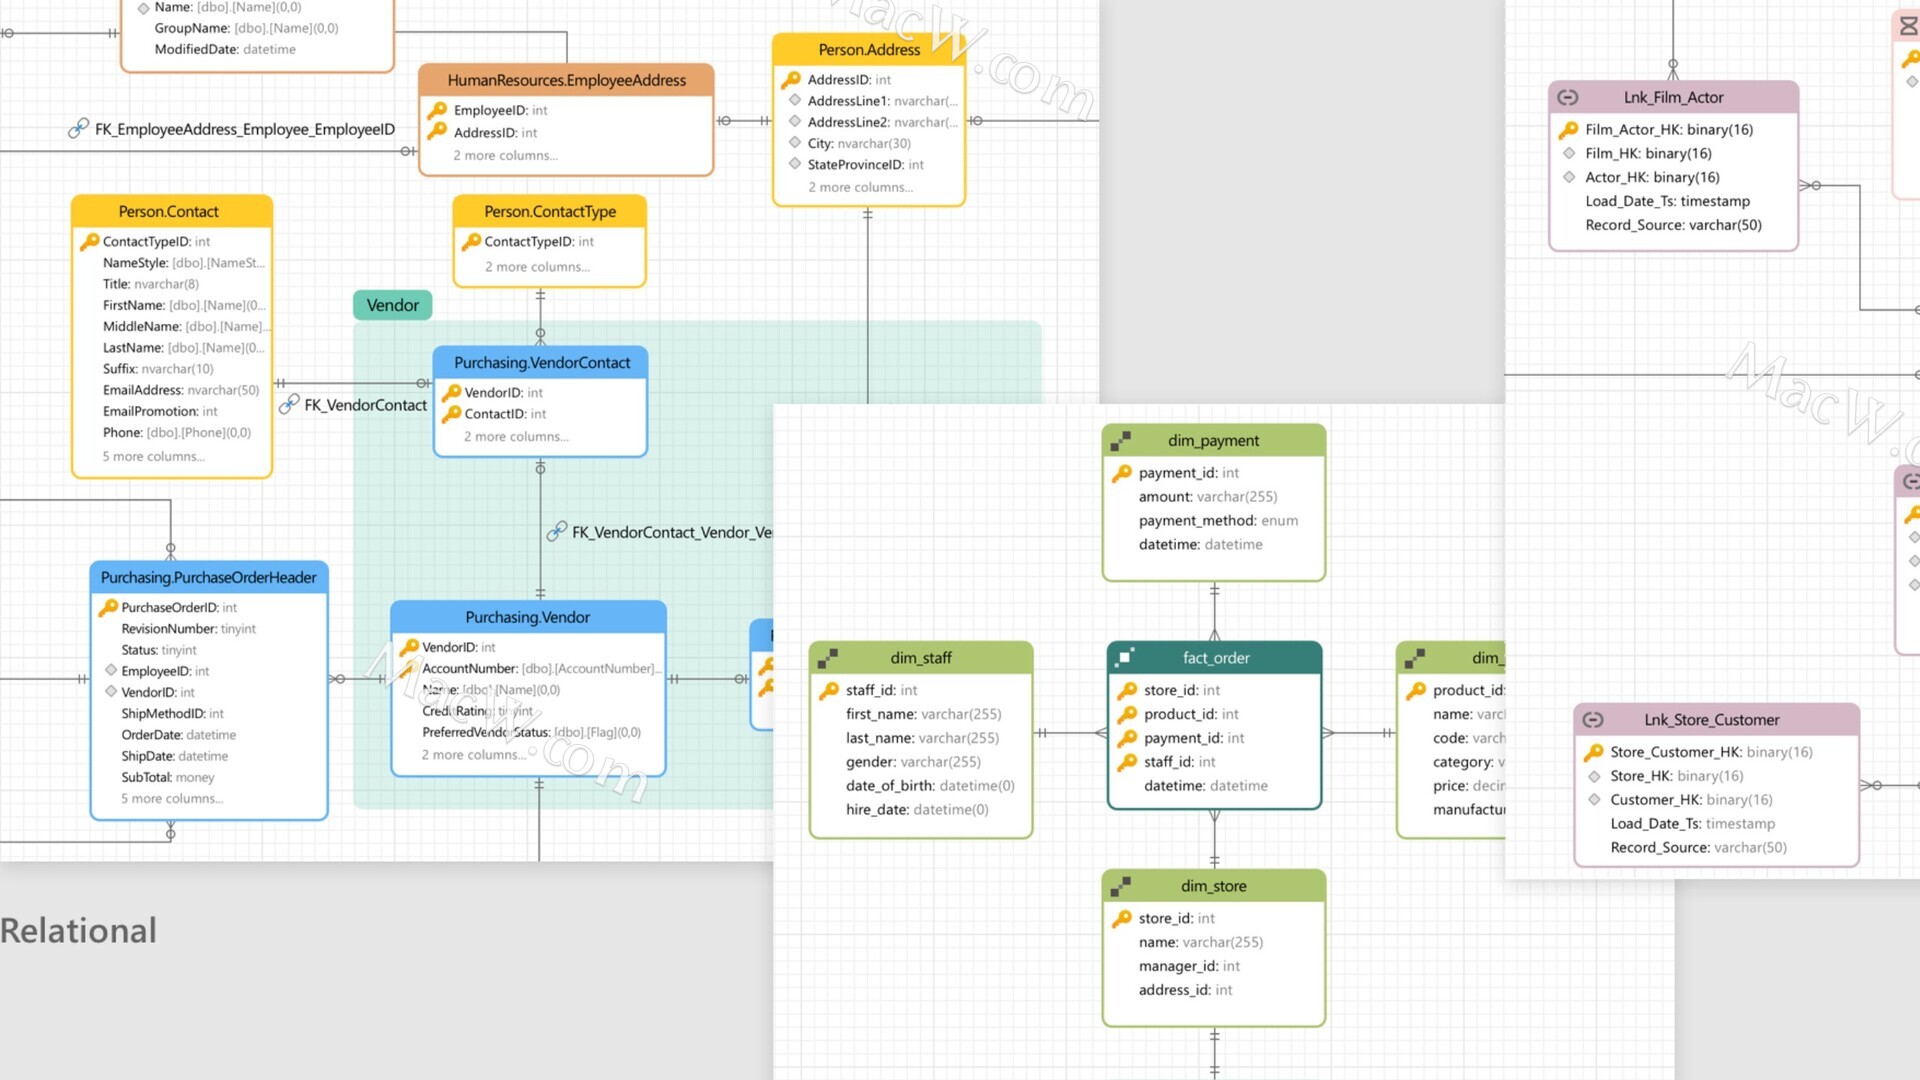Click key icon of product_id in fact_order
Image resolution: width=1920 pixels, height=1080 pixels.
point(1127,714)
